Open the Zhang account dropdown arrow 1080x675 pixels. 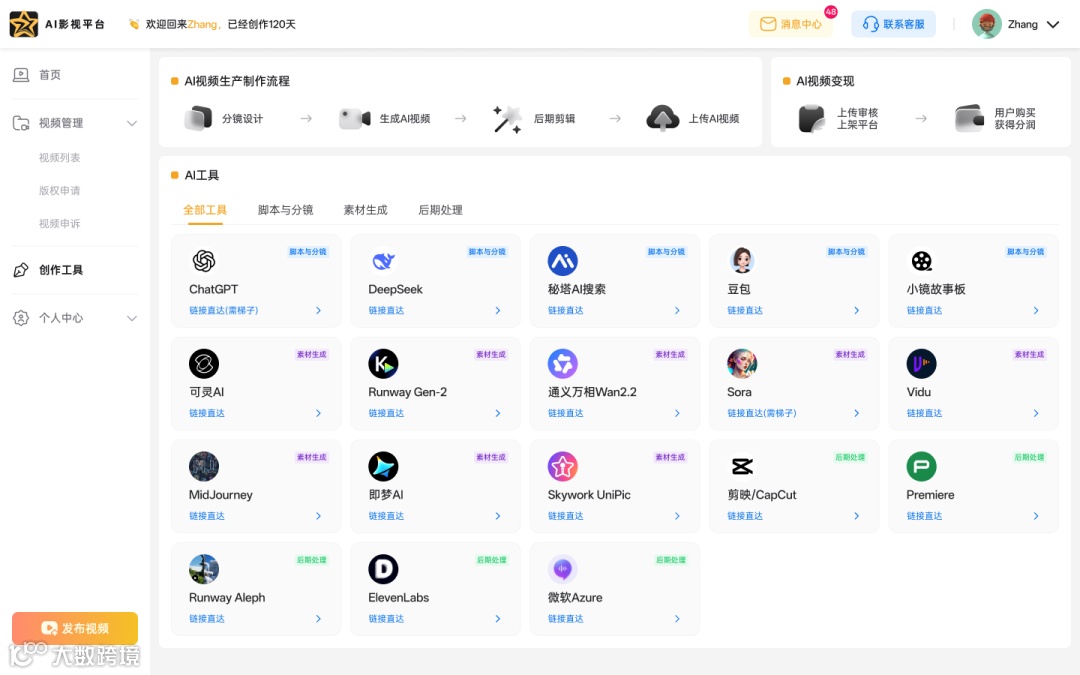1053,25
